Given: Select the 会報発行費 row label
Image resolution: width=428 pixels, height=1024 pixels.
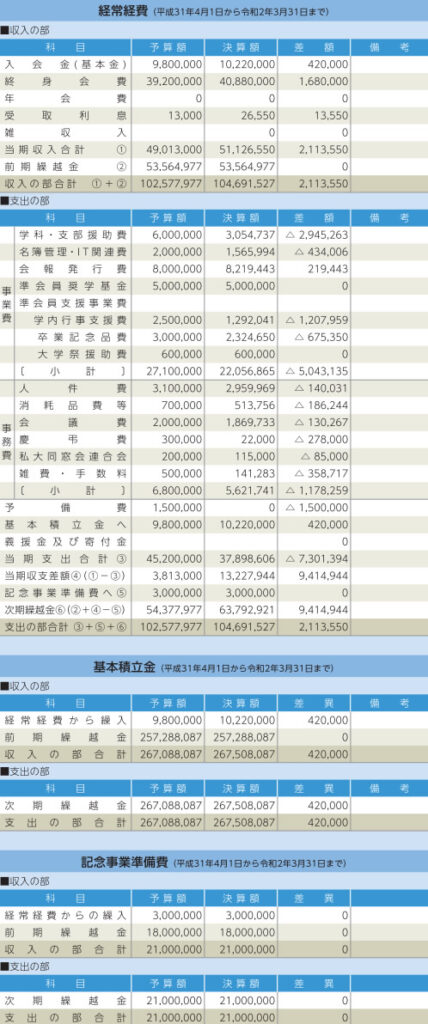Looking at the screenshot, I should [73, 269].
